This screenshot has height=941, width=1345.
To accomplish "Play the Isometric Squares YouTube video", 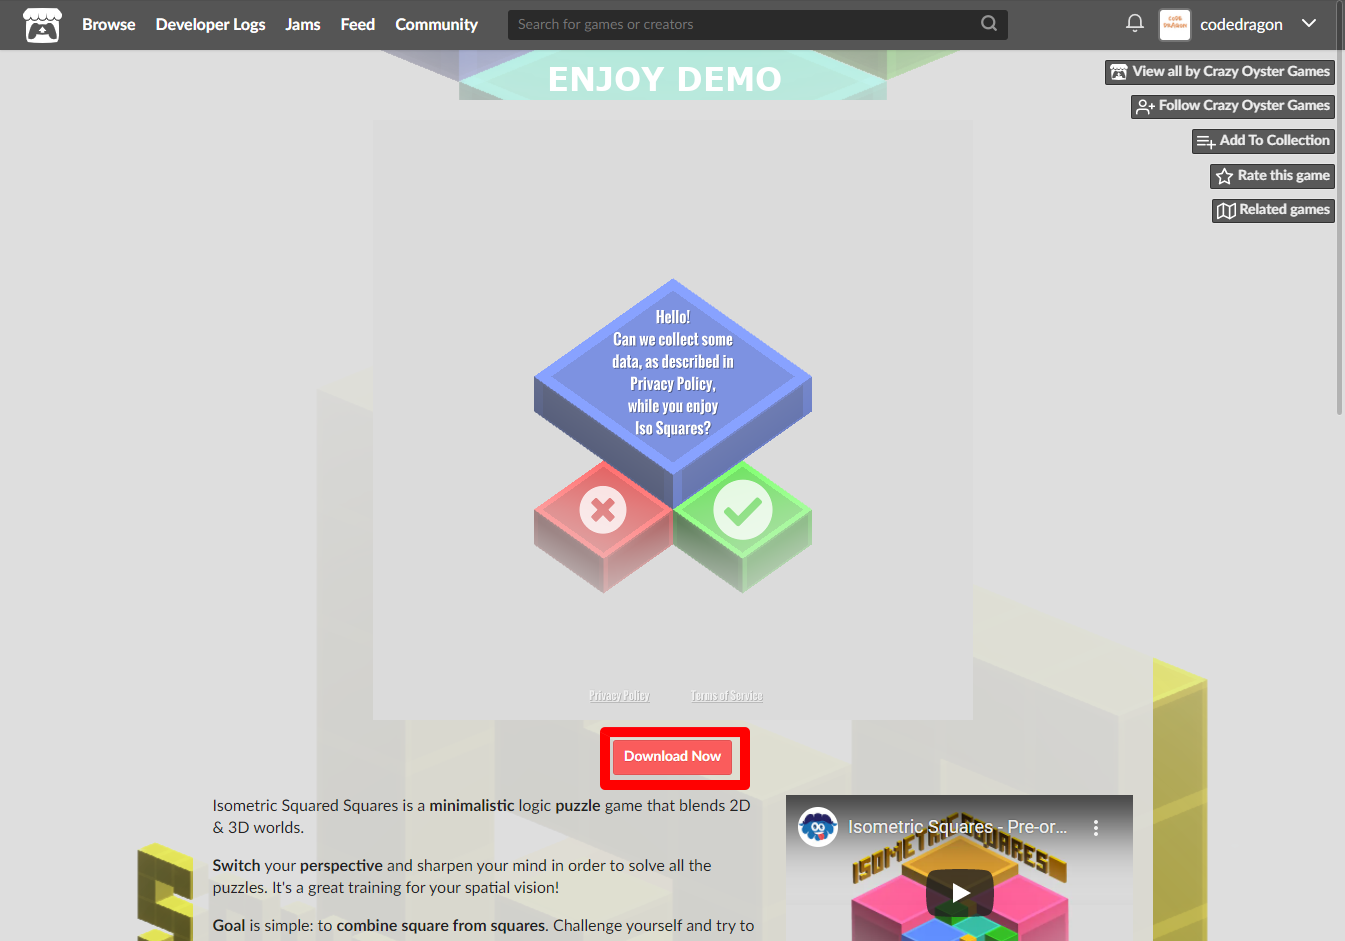I will coord(959,893).
